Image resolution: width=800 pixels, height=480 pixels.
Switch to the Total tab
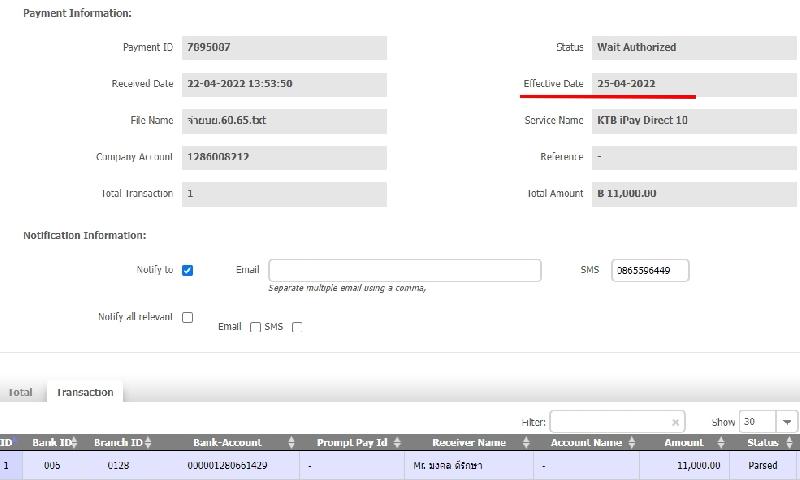(x=21, y=392)
